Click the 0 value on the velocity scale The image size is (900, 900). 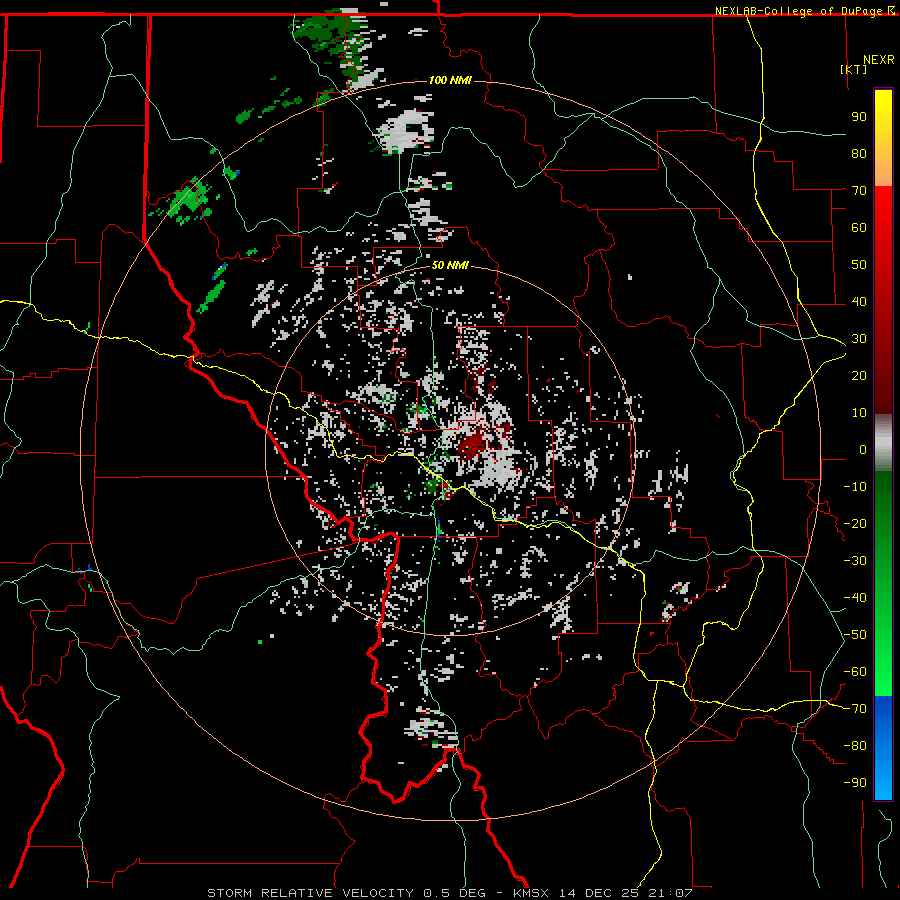tap(863, 449)
